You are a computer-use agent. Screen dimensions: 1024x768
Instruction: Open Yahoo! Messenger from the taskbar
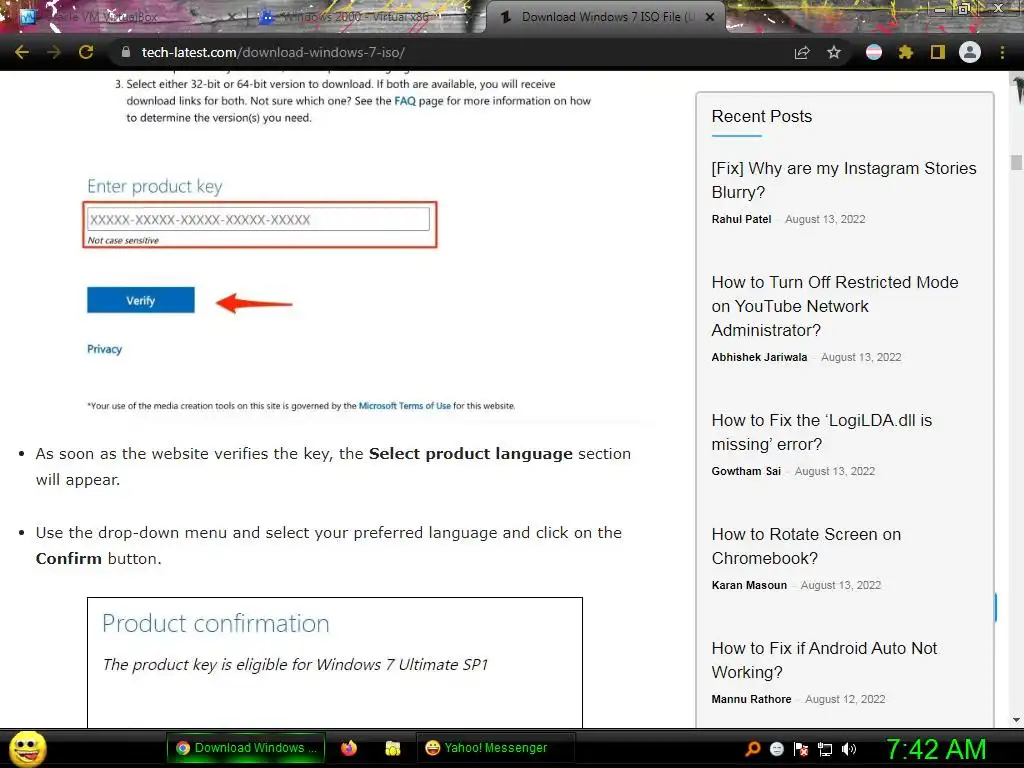pos(495,748)
